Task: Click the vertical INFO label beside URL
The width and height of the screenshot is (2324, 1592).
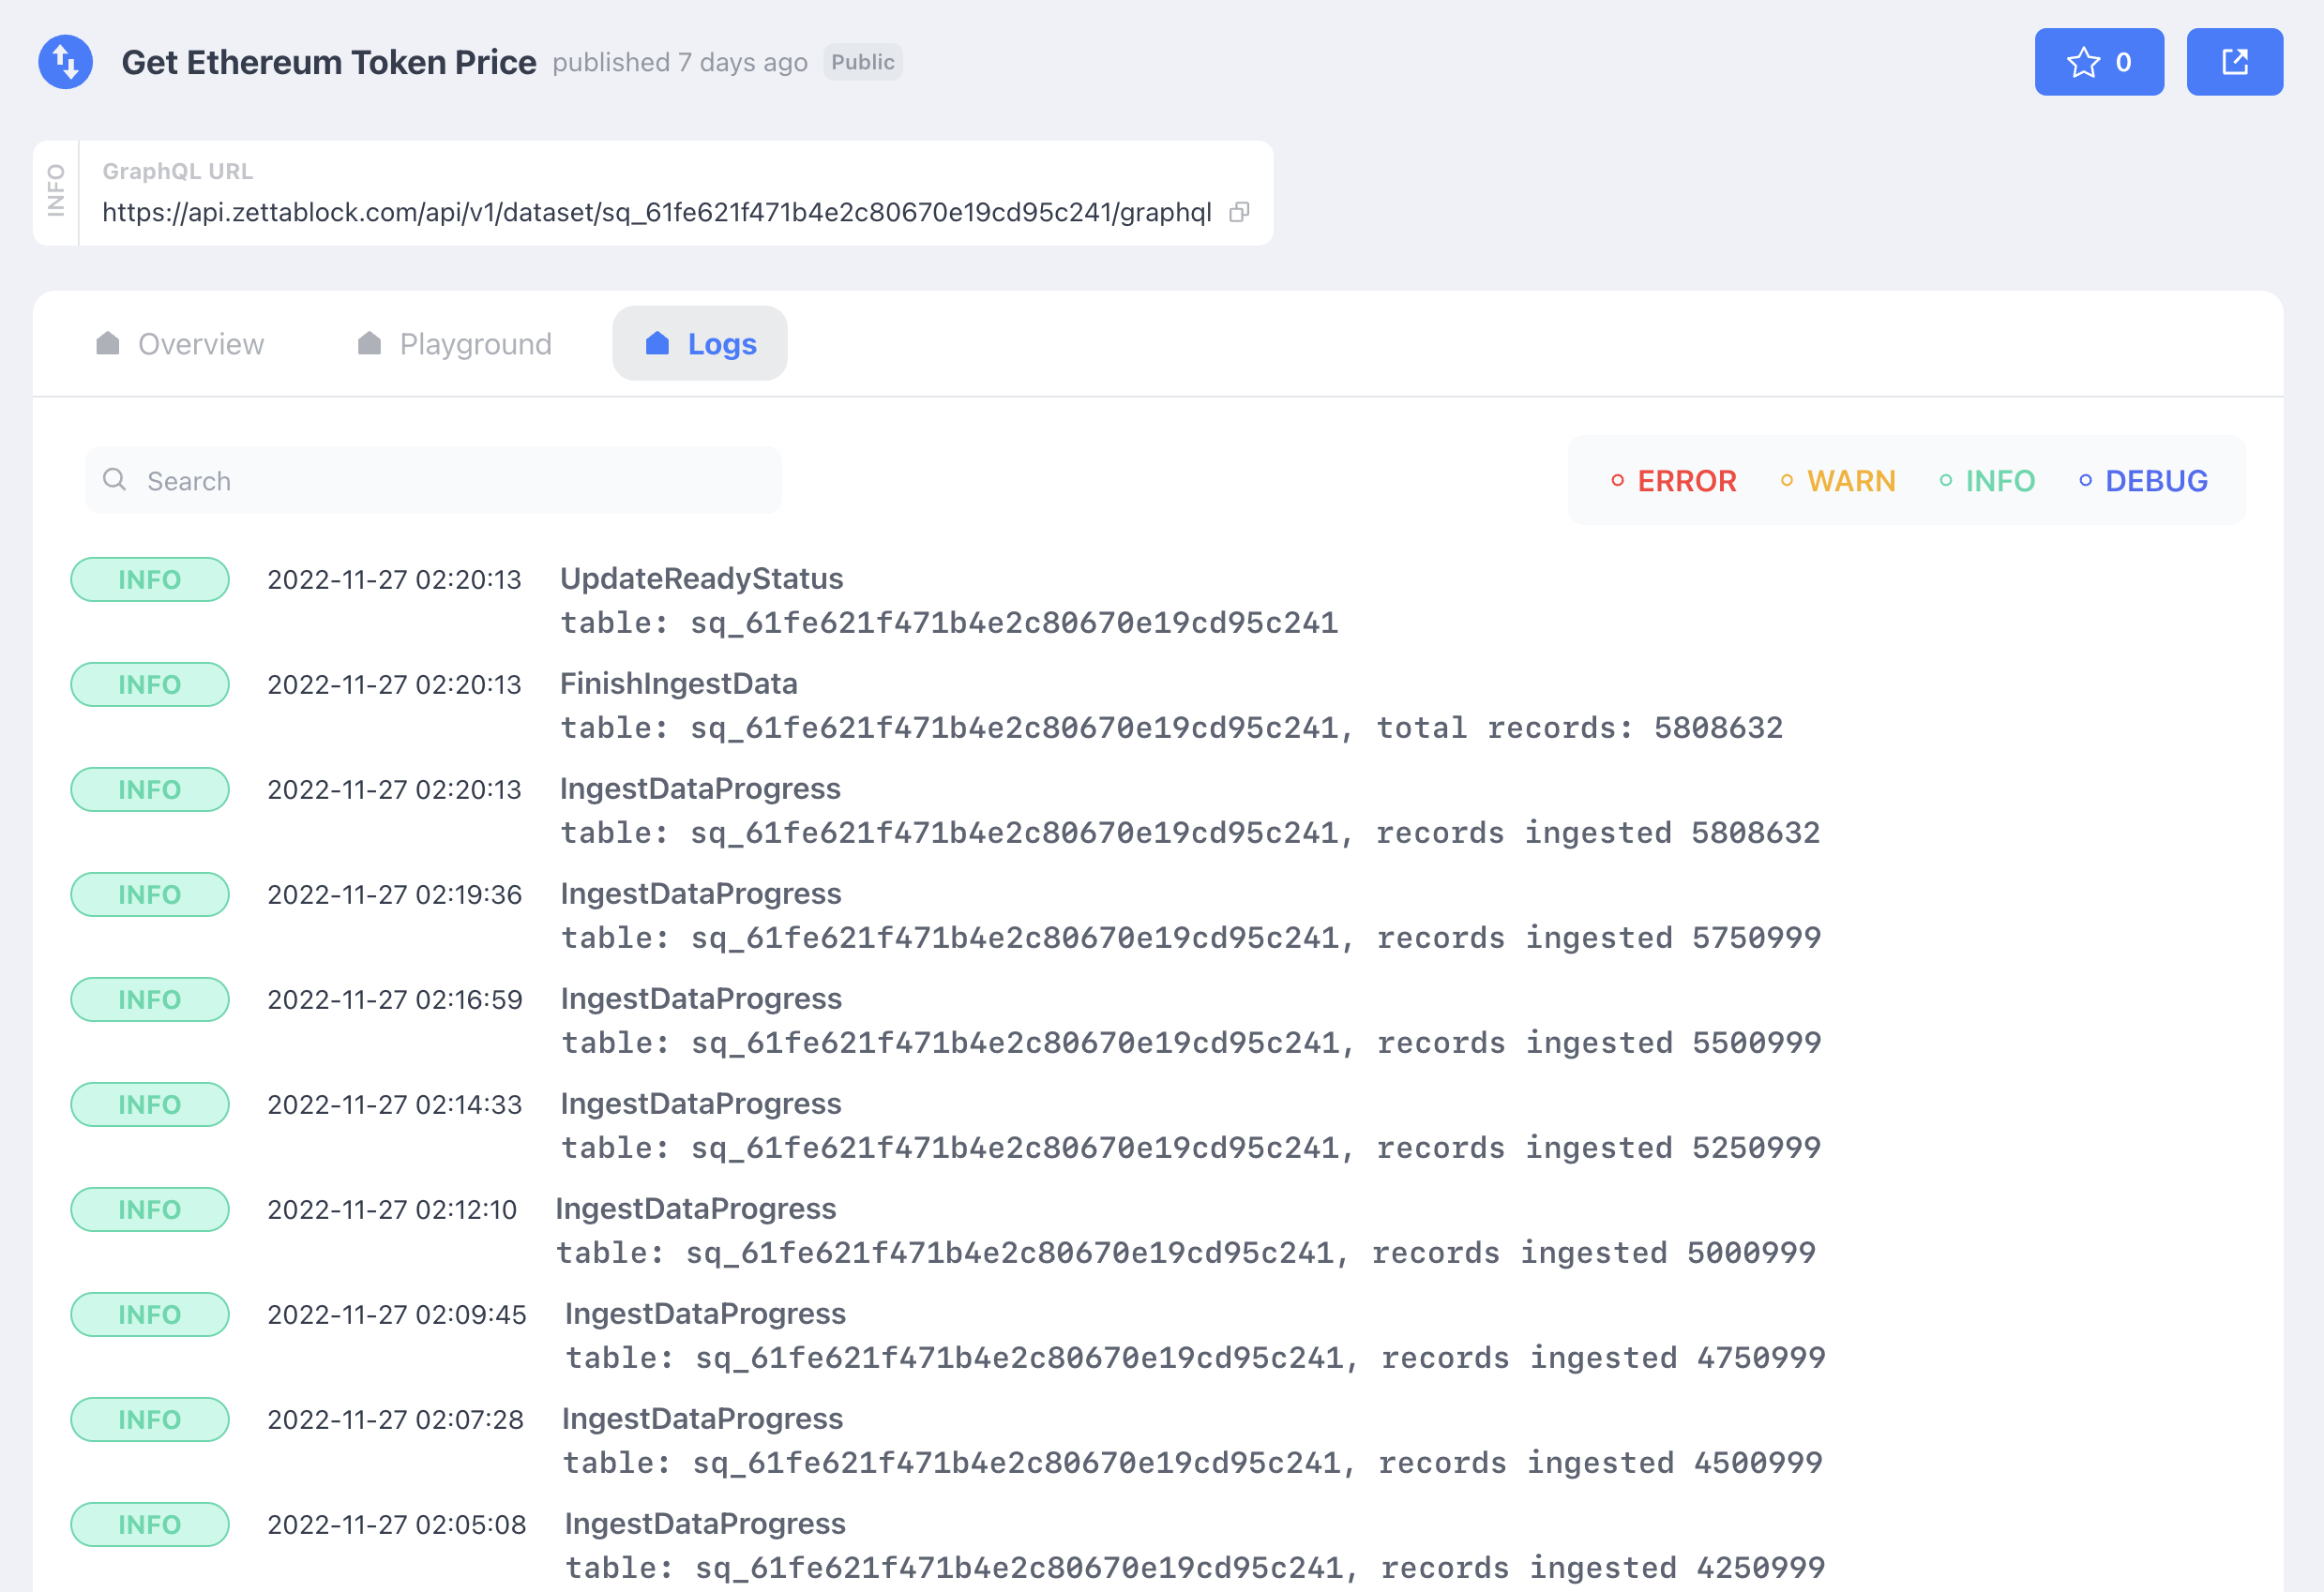Action: (56, 191)
